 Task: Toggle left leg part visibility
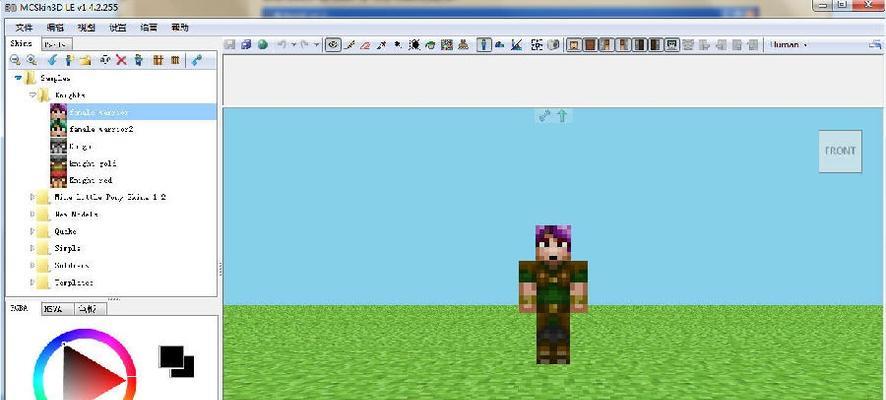640,45
